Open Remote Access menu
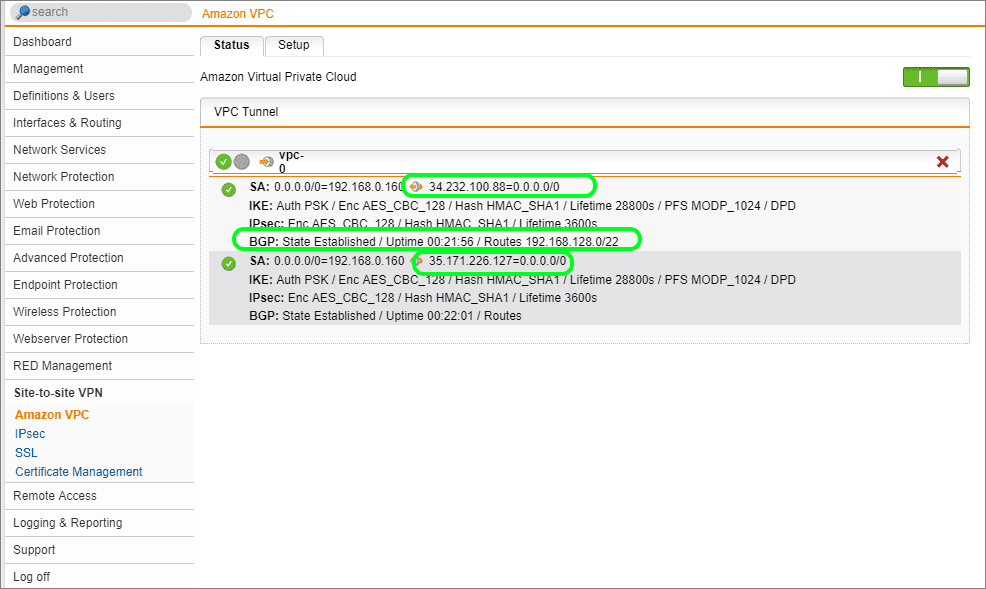Image resolution: width=986 pixels, height=589 pixels. [x=99, y=497]
